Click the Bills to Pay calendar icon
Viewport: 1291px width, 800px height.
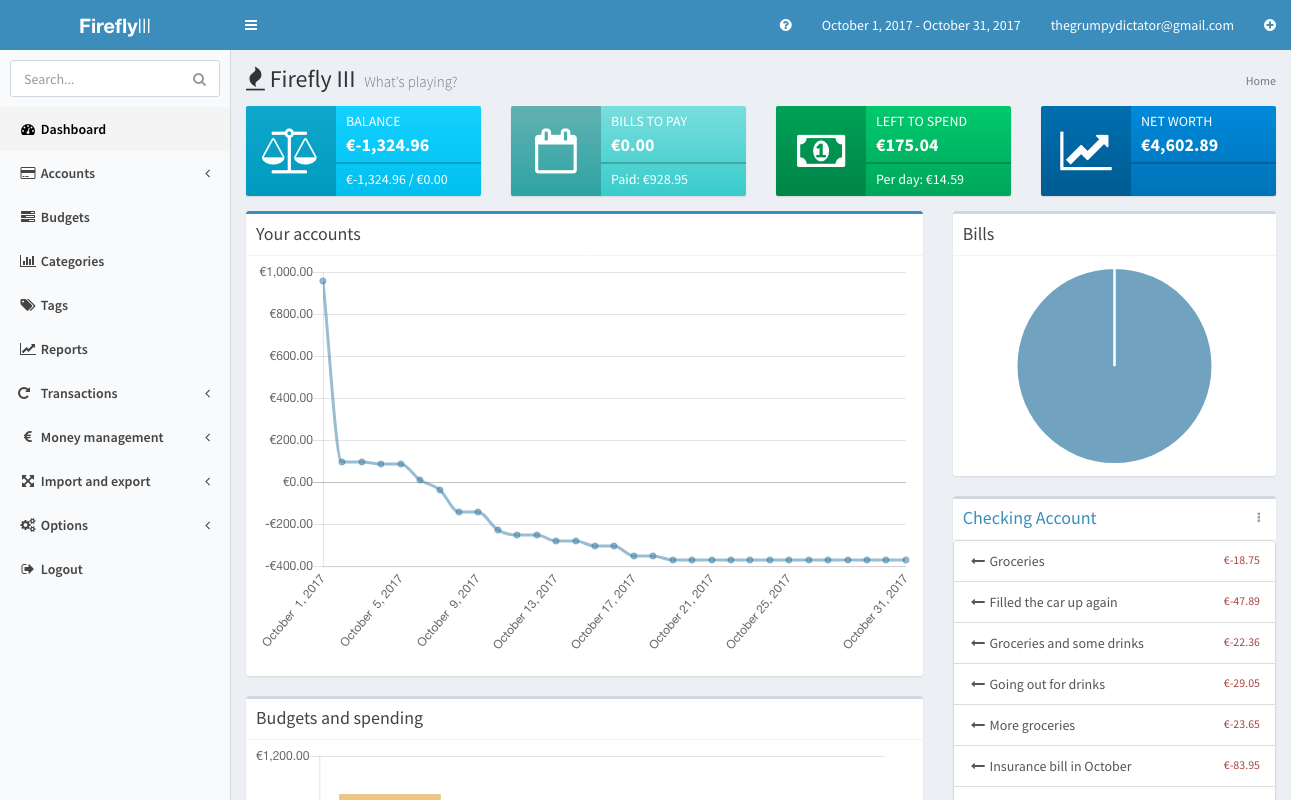coord(556,151)
